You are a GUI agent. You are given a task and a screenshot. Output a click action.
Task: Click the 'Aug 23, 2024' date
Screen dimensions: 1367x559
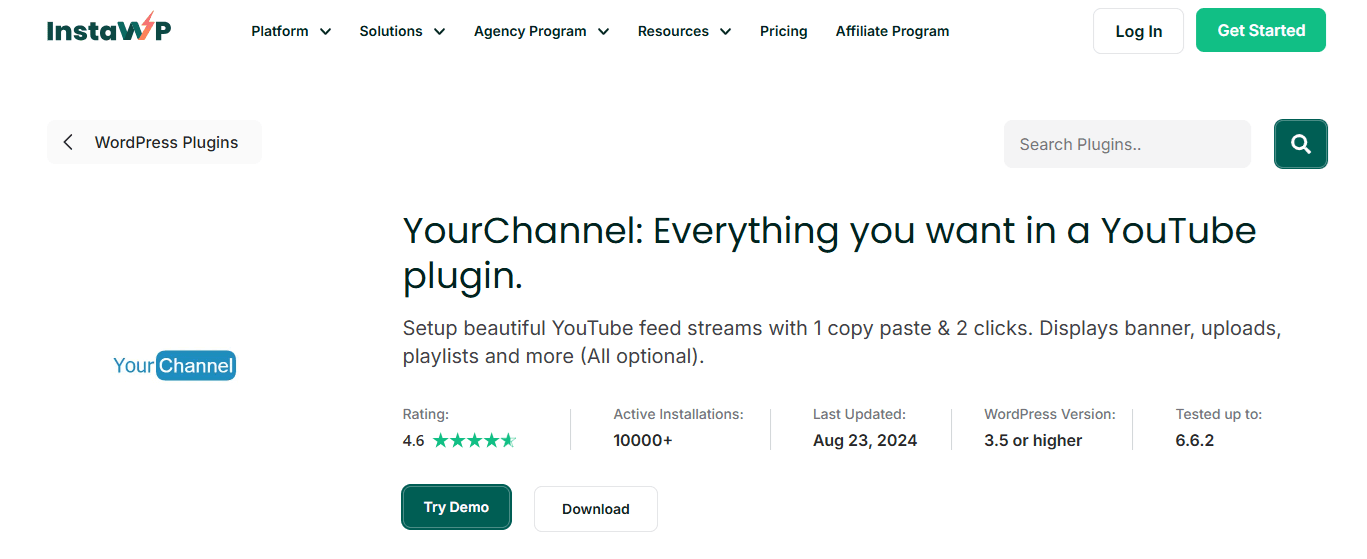pyautogui.click(x=865, y=440)
